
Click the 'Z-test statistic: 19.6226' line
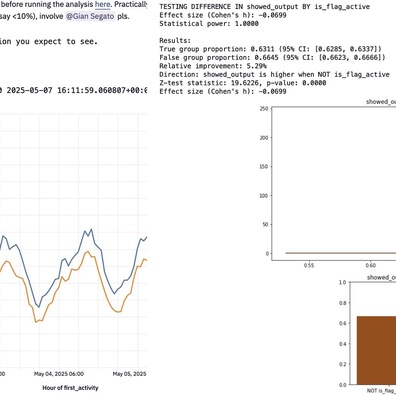pyautogui.click(x=243, y=83)
